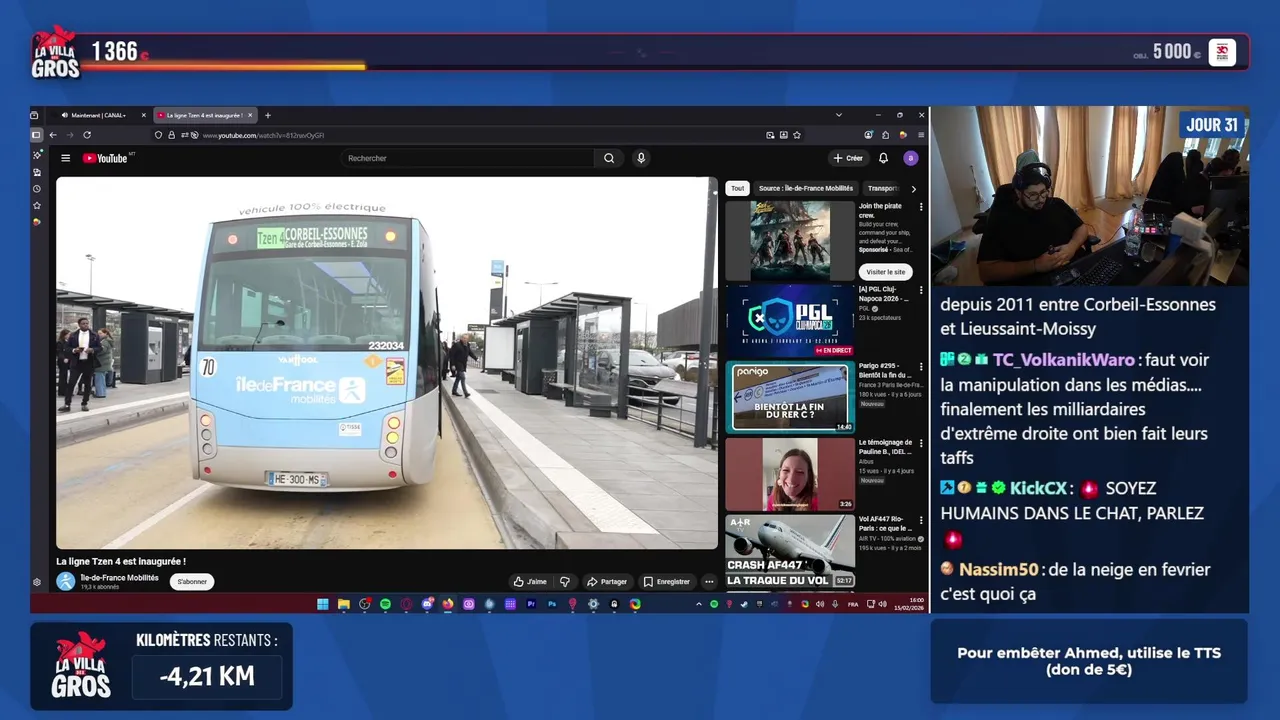Start voice search with the microphone icon
The height and width of the screenshot is (720, 1280).
coord(641,158)
